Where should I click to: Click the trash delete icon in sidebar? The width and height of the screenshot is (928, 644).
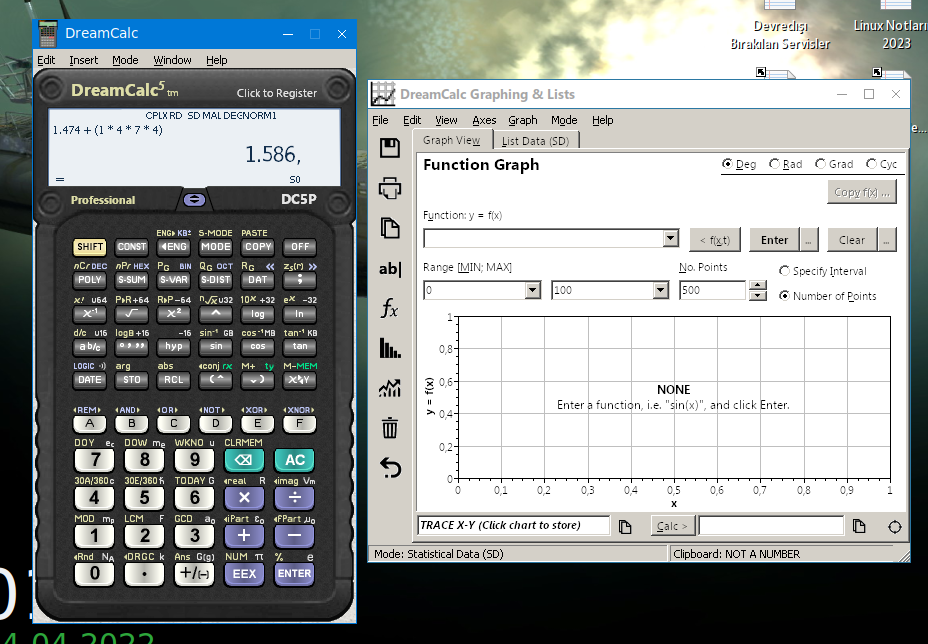390,428
